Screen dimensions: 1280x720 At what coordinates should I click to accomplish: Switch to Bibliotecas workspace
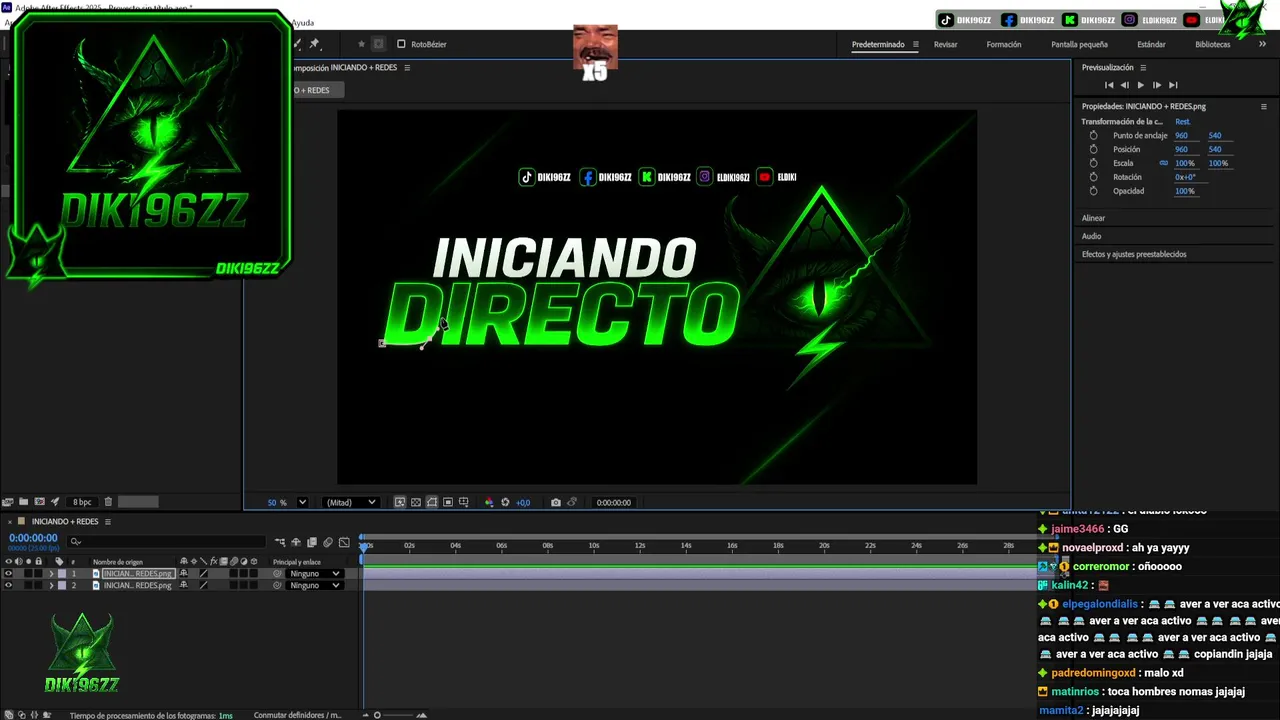(1212, 44)
